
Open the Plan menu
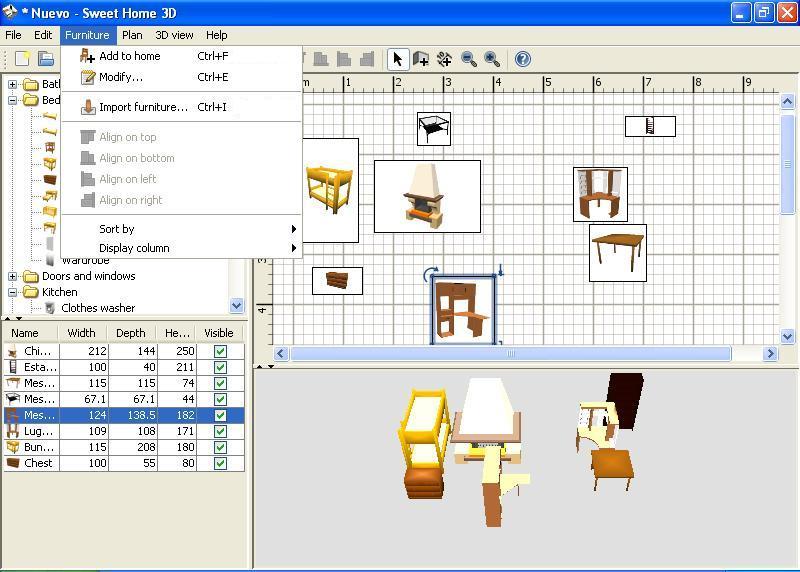[x=132, y=35]
